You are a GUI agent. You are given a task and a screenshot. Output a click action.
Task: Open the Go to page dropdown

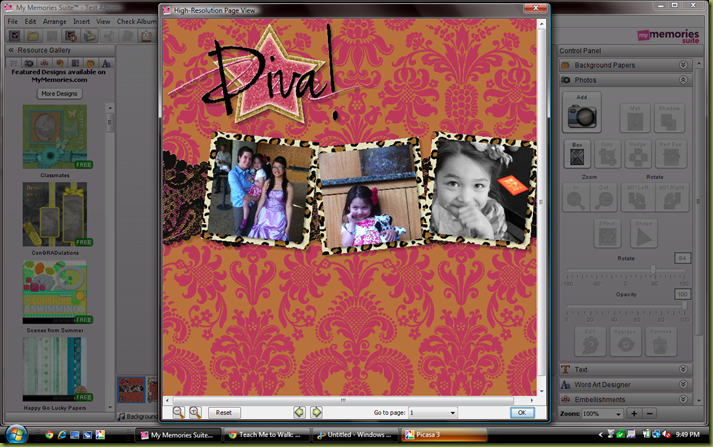click(x=432, y=412)
